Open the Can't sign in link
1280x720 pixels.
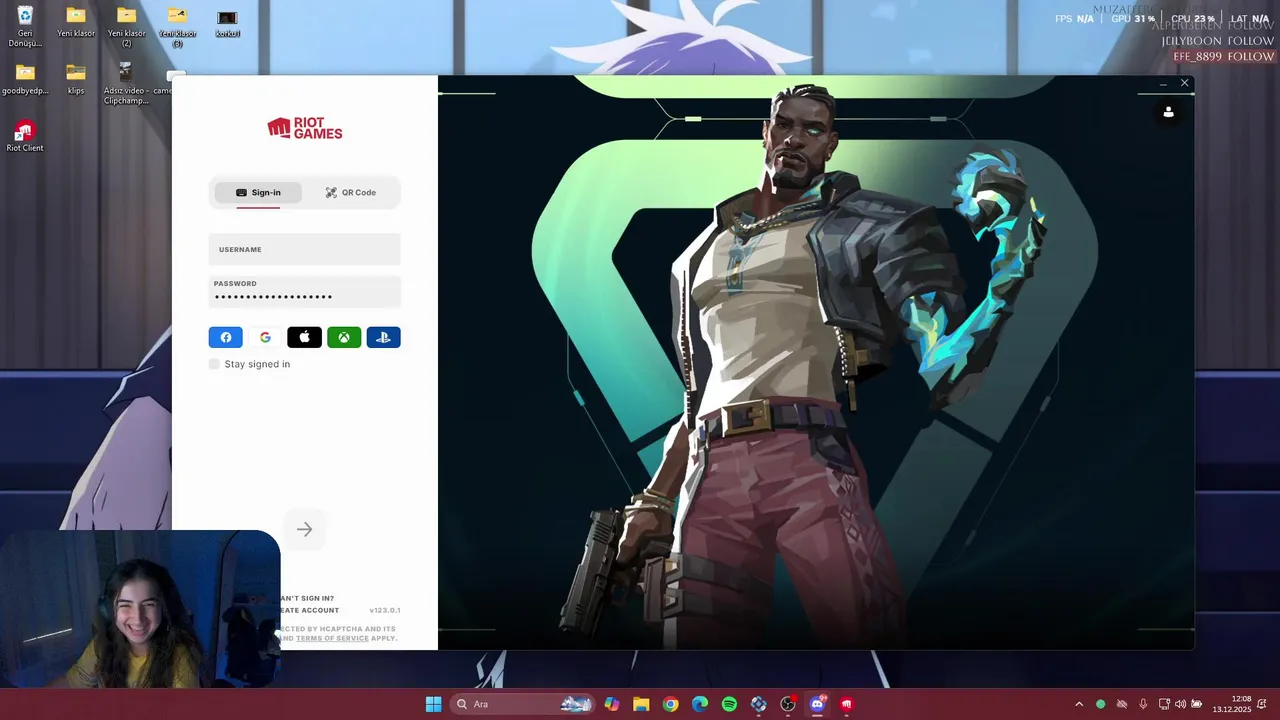(x=307, y=598)
